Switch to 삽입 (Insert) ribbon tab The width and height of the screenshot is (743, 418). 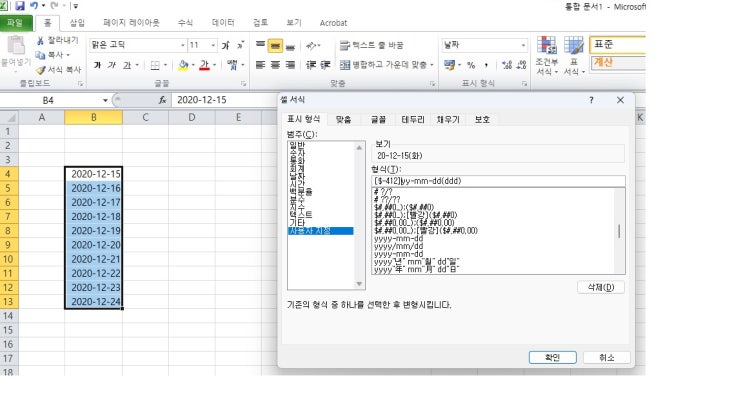click(77, 23)
